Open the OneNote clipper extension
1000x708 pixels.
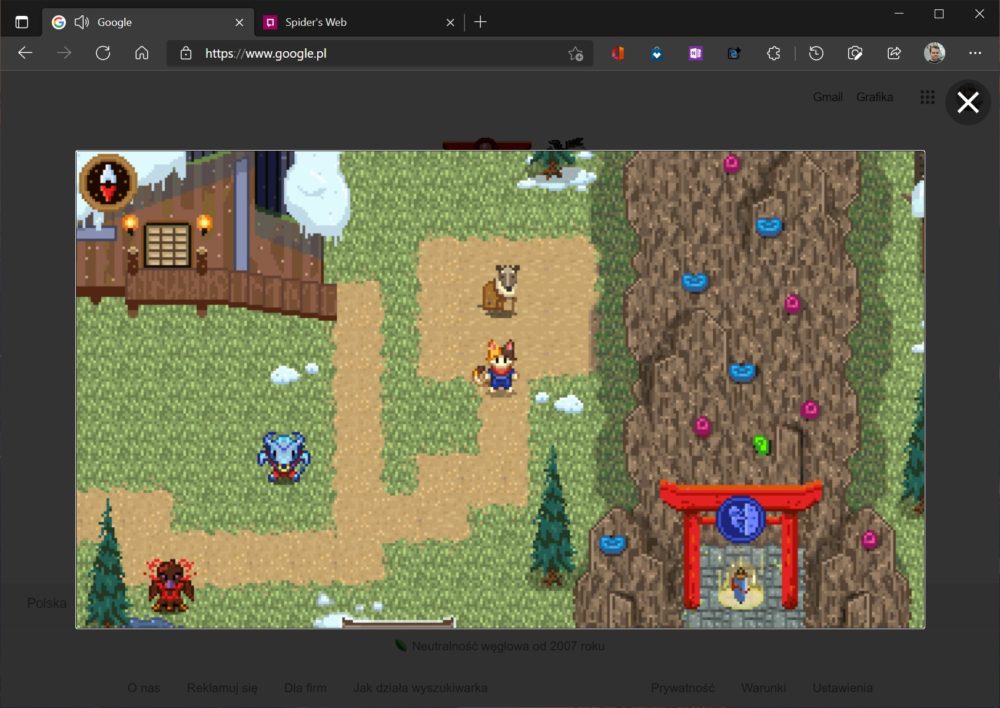pyautogui.click(x=695, y=54)
